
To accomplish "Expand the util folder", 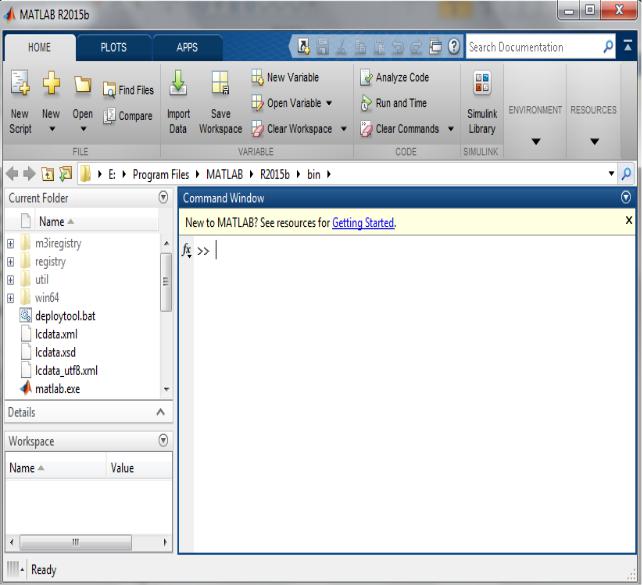I will [x=11, y=280].
